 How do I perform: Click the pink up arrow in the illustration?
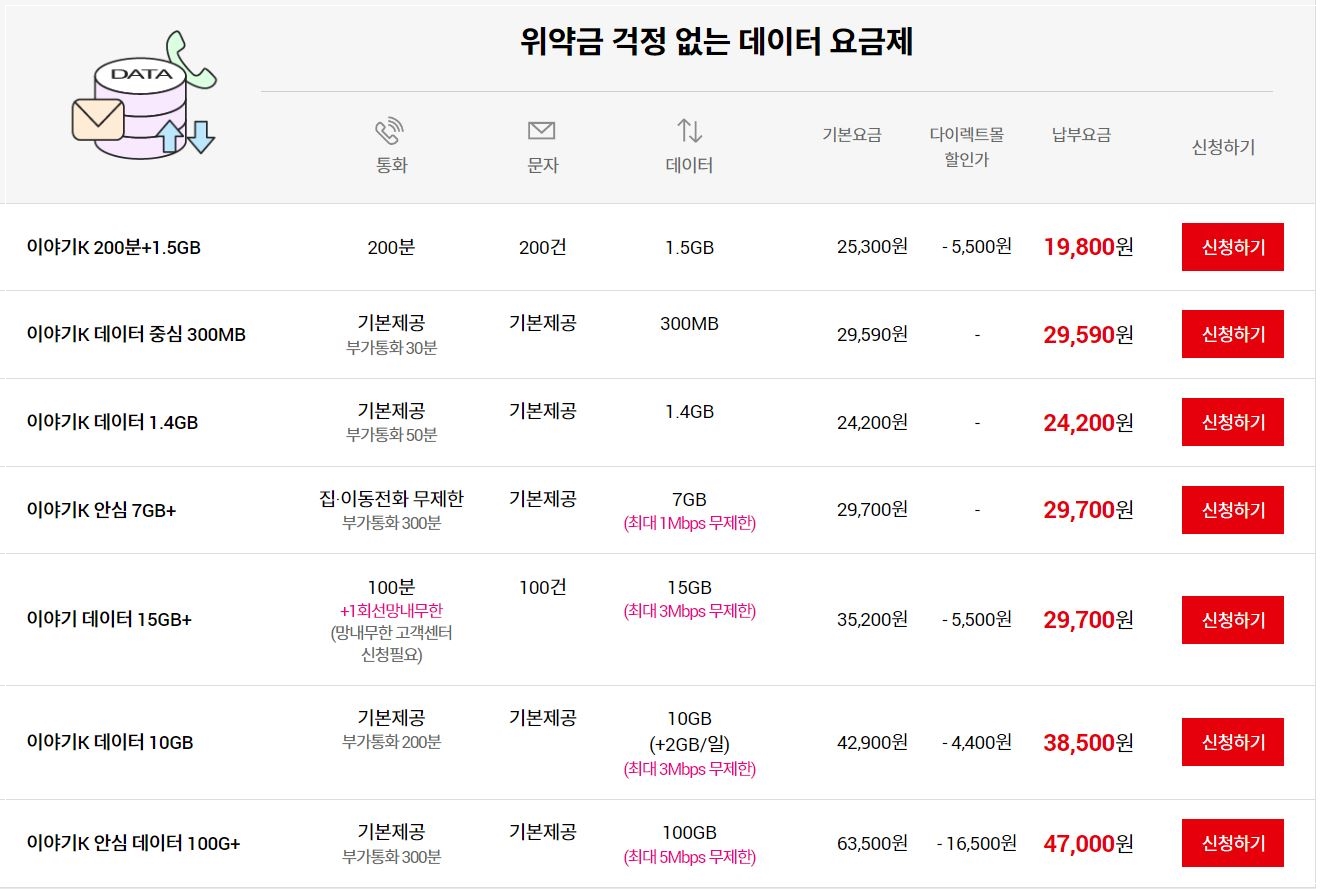click(171, 136)
